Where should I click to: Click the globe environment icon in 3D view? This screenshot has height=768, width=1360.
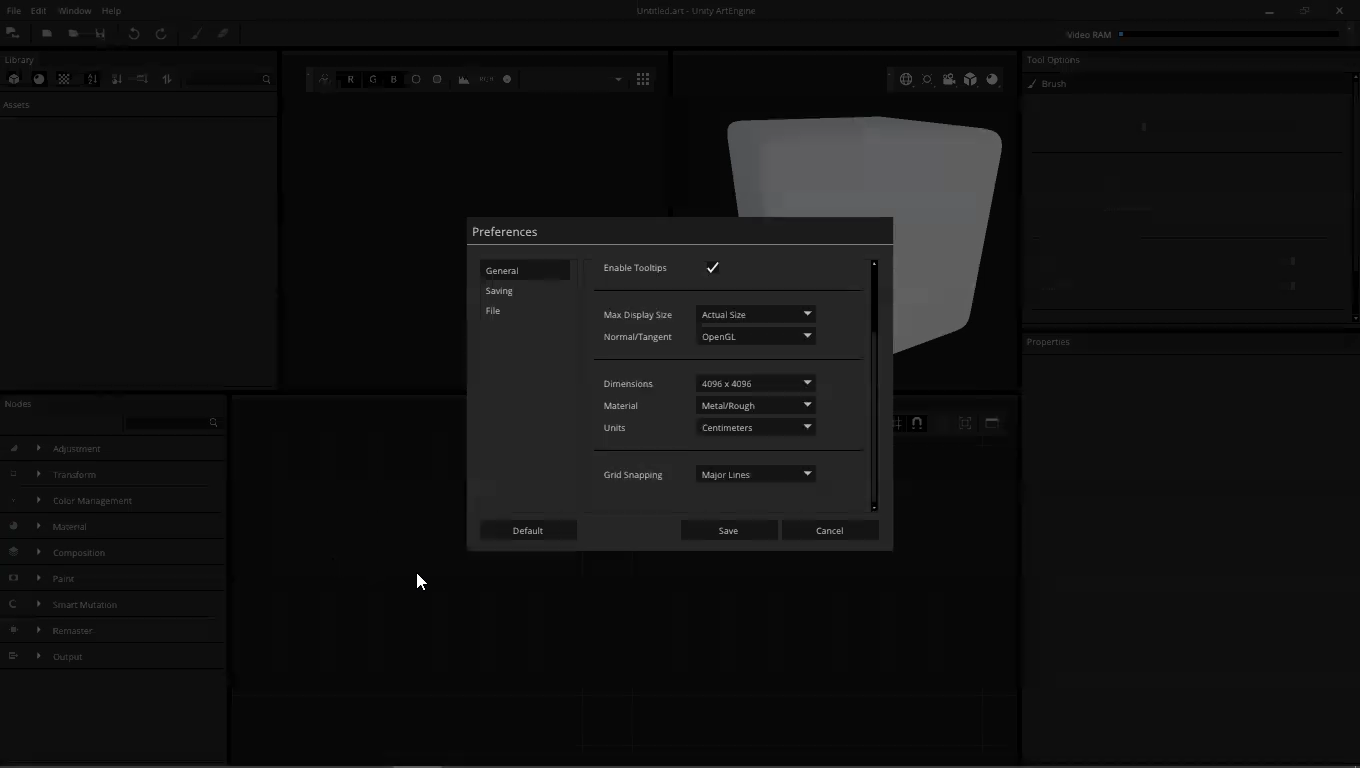click(906, 79)
